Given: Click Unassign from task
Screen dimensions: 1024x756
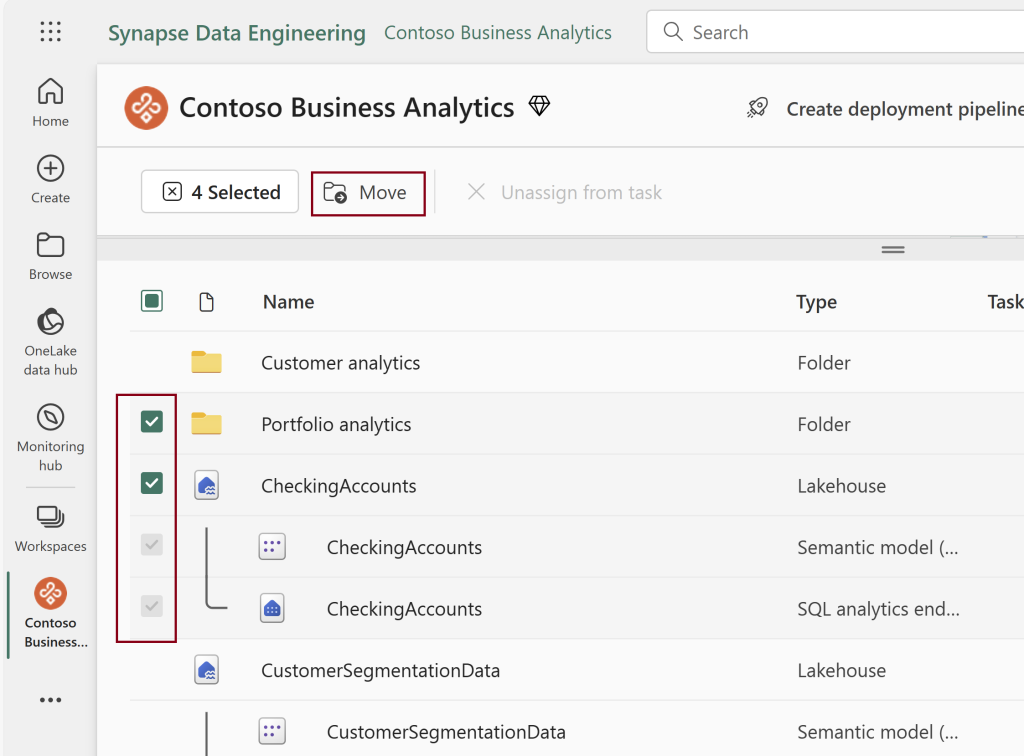Looking at the screenshot, I should click(565, 193).
